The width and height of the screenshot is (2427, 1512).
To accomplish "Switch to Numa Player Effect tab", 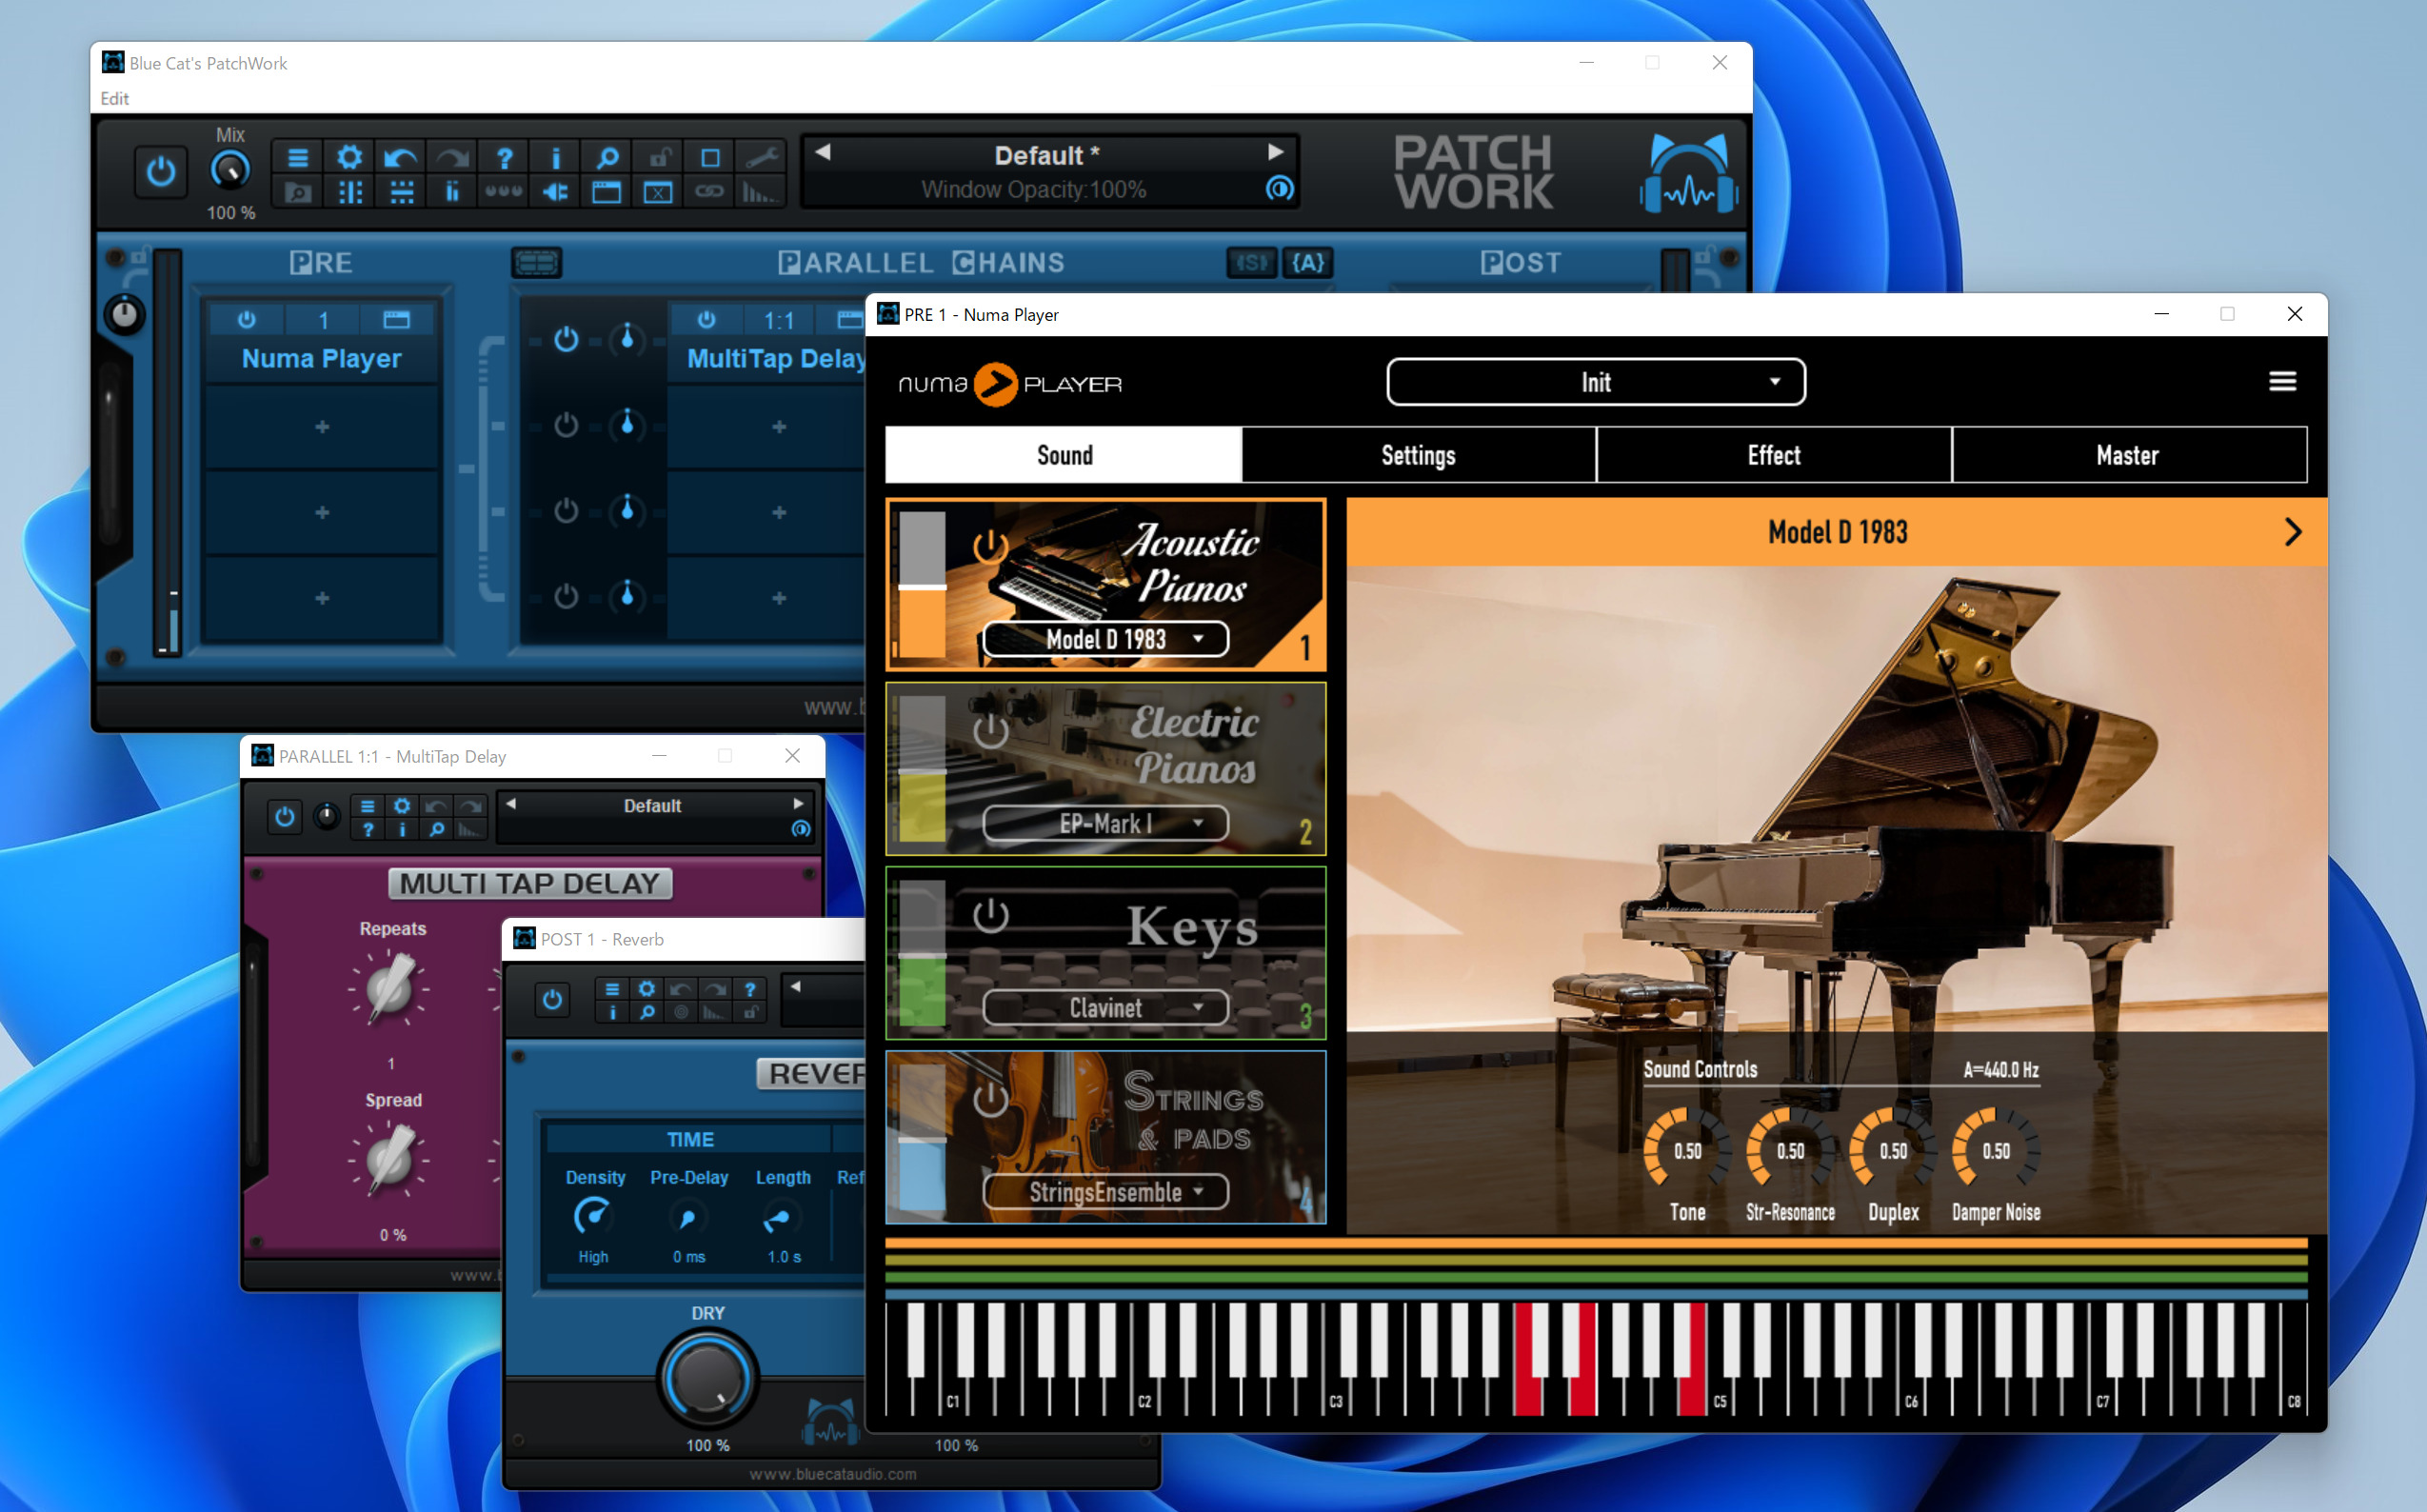I will [1774, 455].
